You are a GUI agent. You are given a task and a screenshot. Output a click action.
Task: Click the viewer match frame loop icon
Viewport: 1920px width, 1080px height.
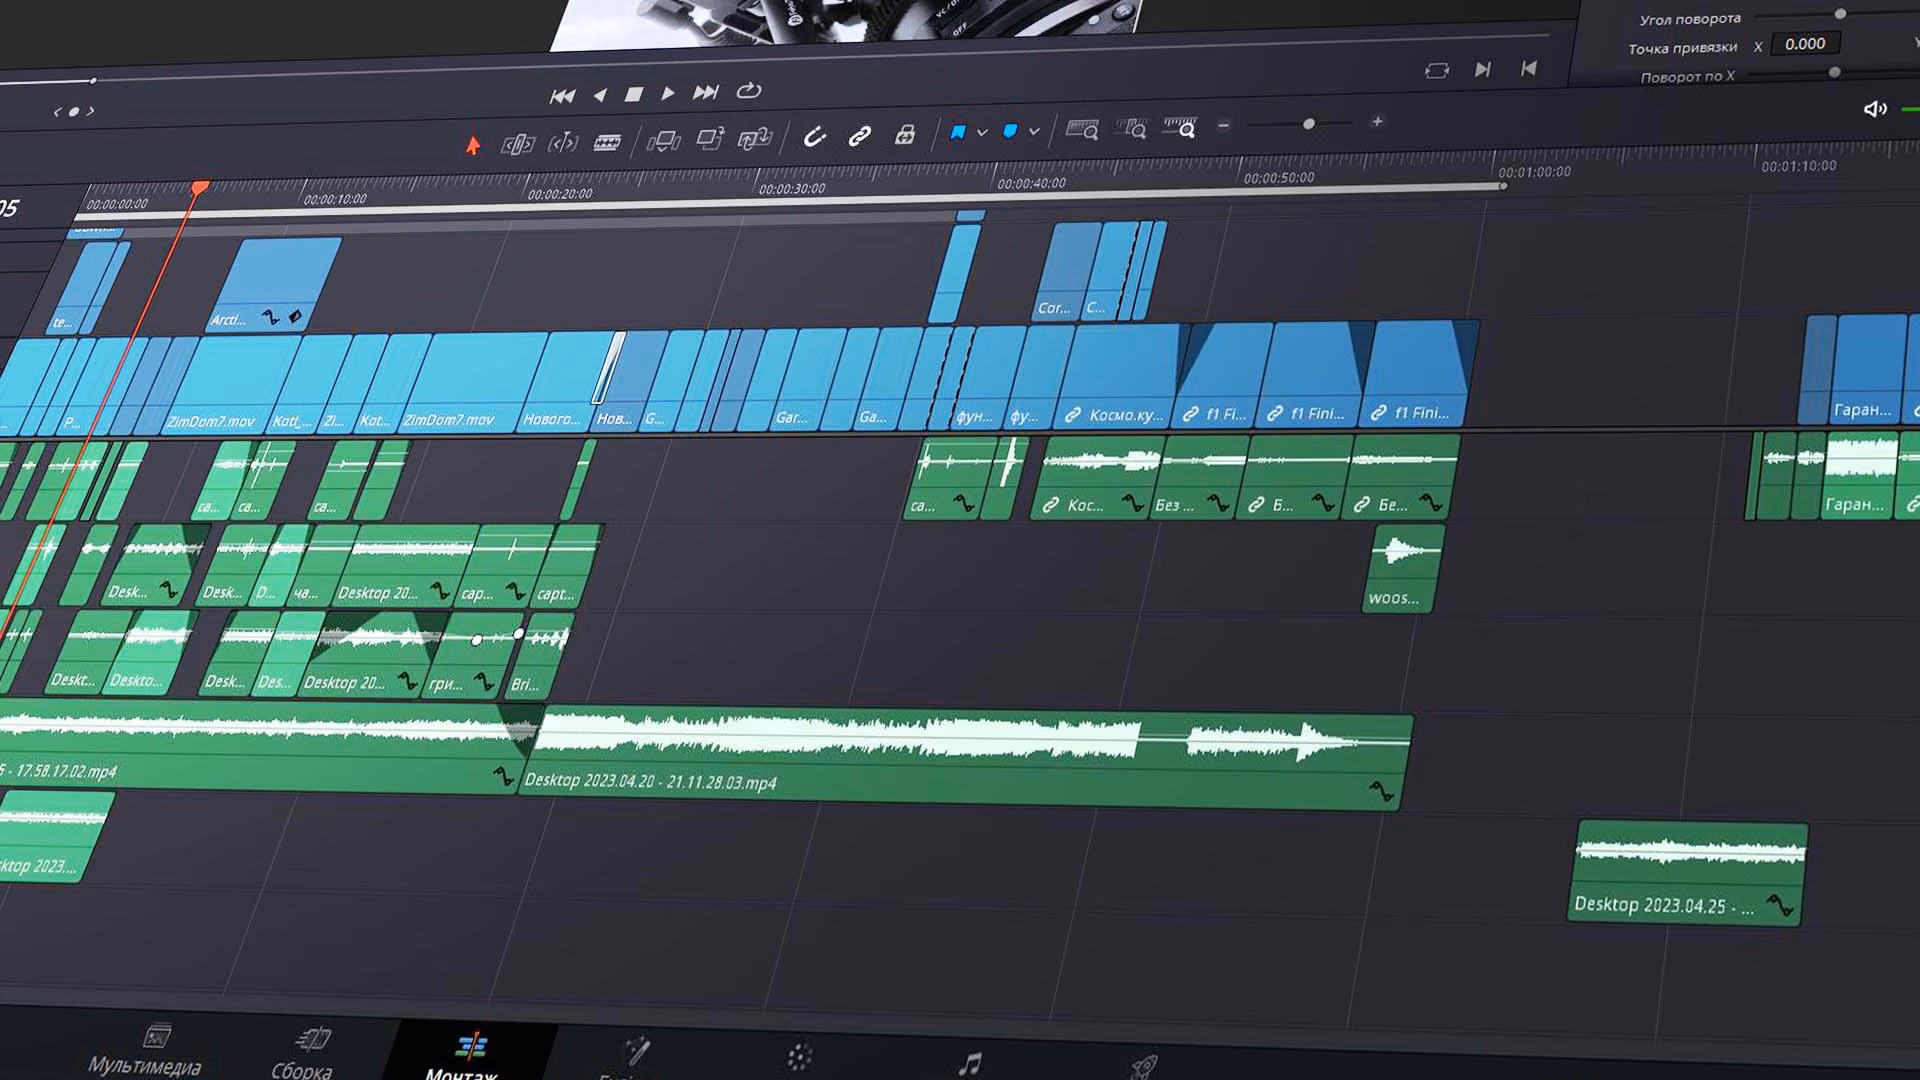click(x=1437, y=71)
